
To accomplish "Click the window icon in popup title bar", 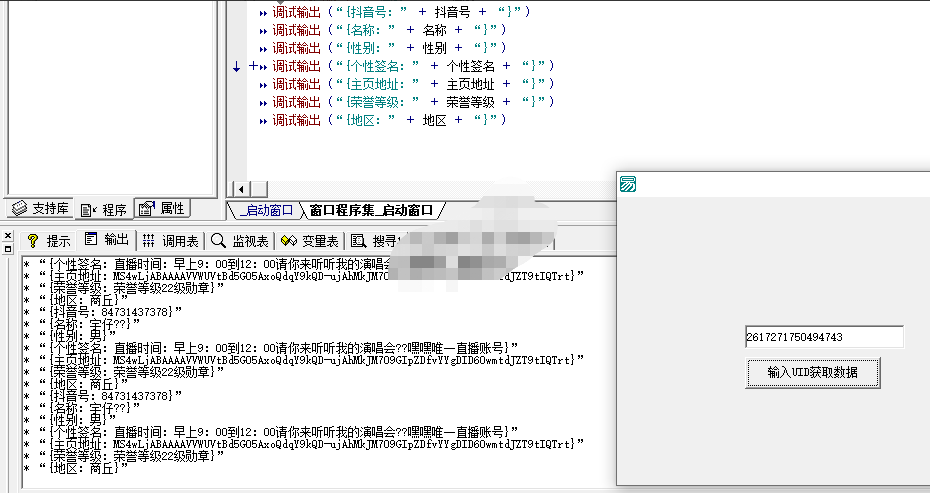I will (628, 184).
